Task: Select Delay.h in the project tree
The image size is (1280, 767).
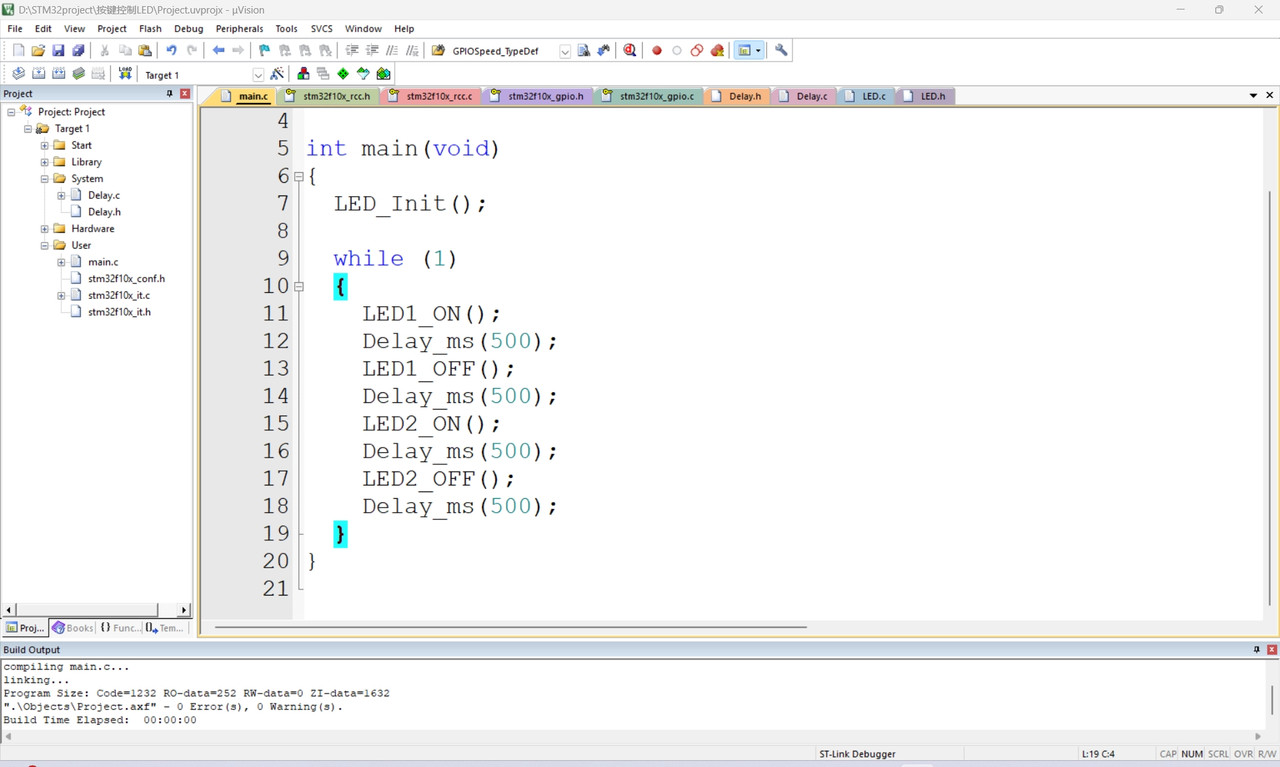Action: pyautogui.click(x=104, y=212)
